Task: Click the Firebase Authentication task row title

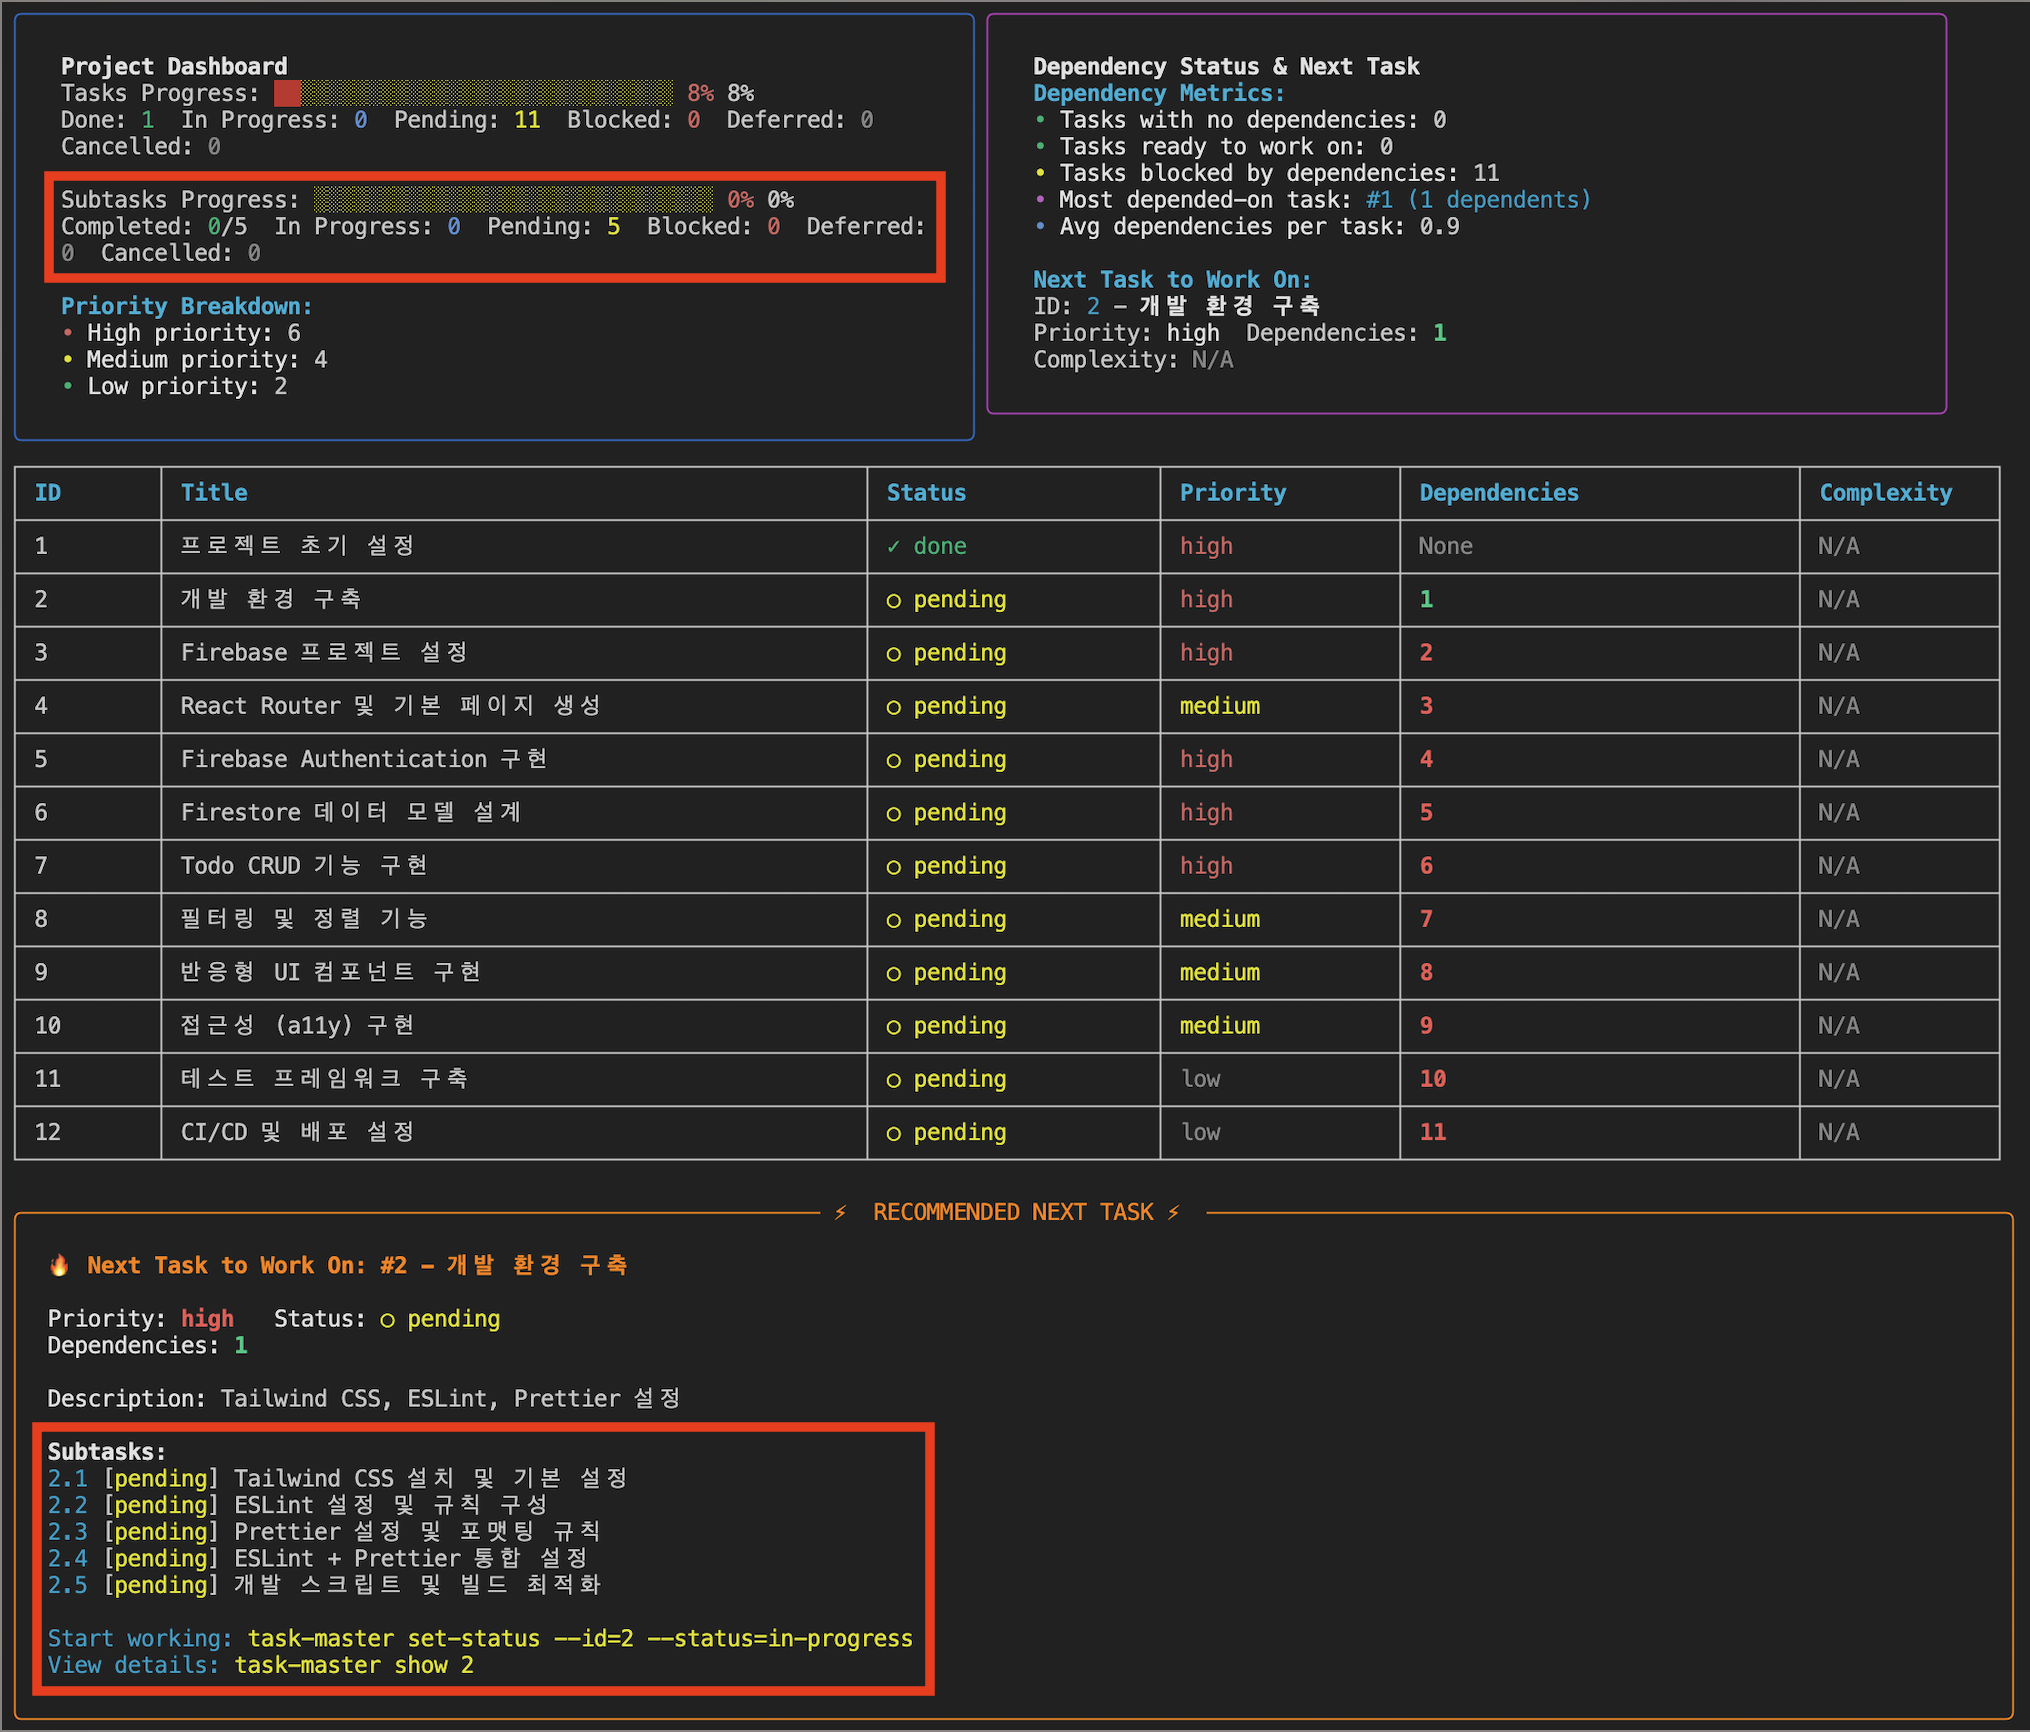Action: pyautogui.click(x=363, y=760)
